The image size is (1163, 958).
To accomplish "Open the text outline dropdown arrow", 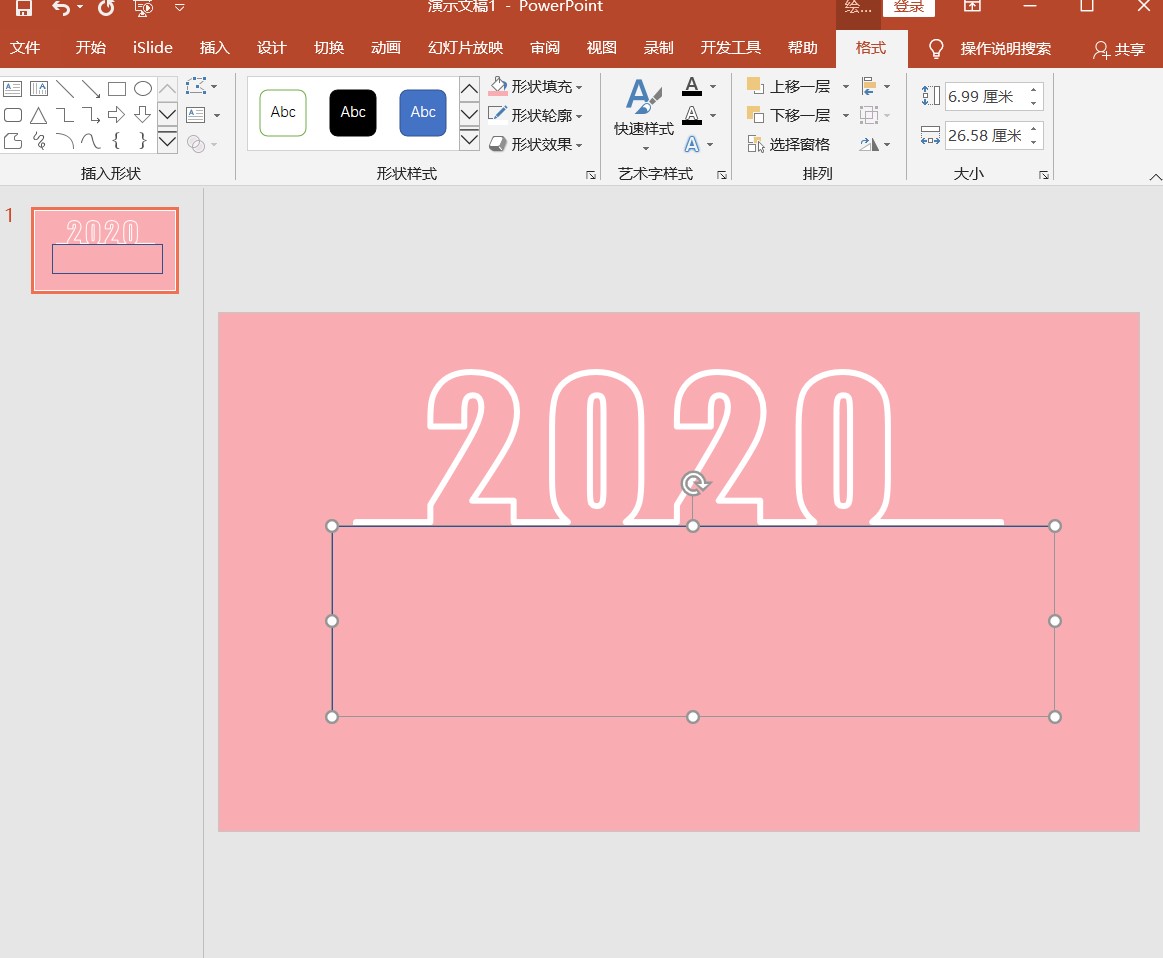I will (713, 116).
